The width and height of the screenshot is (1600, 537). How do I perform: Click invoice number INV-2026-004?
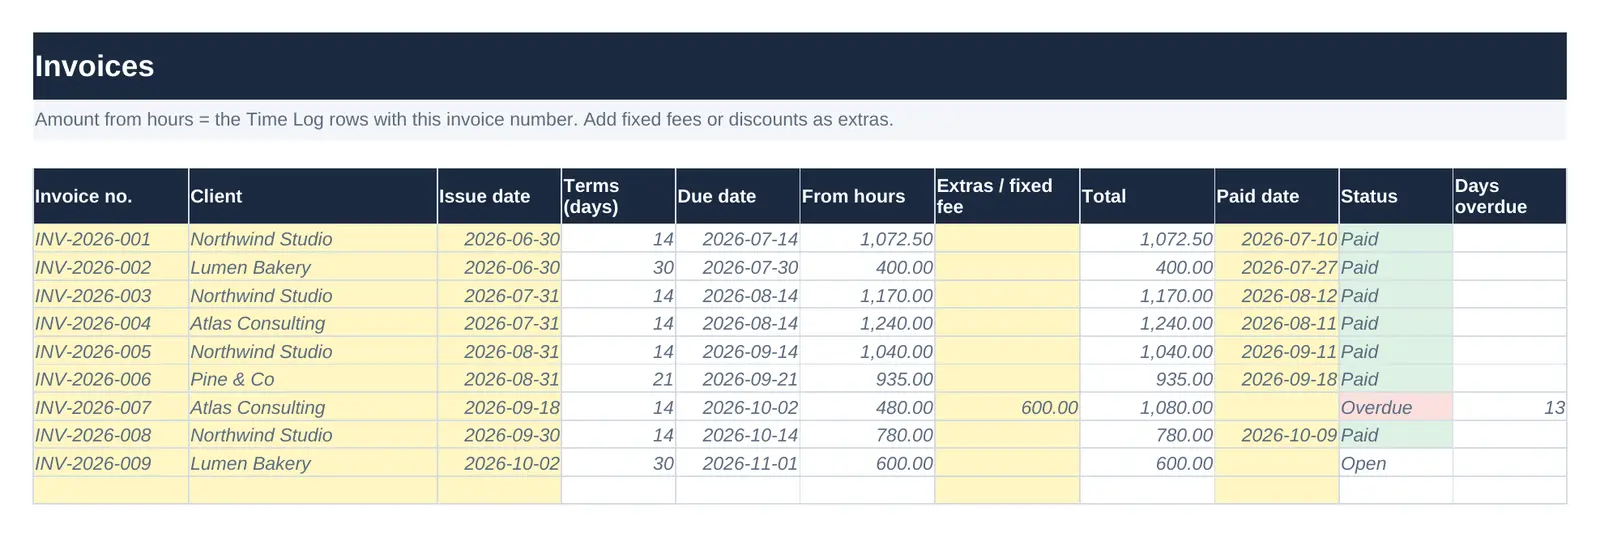point(111,323)
